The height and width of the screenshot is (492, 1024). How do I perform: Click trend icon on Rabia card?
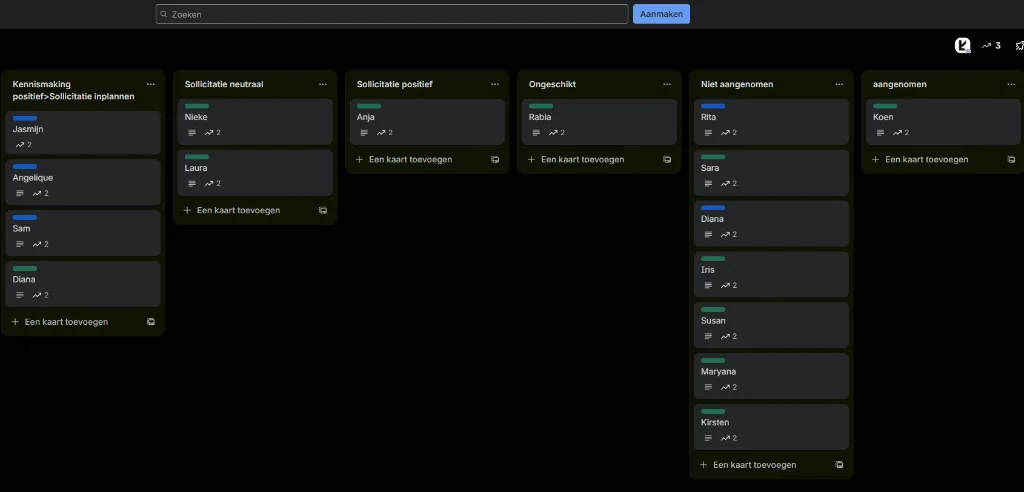pyautogui.click(x=553, y=133)
